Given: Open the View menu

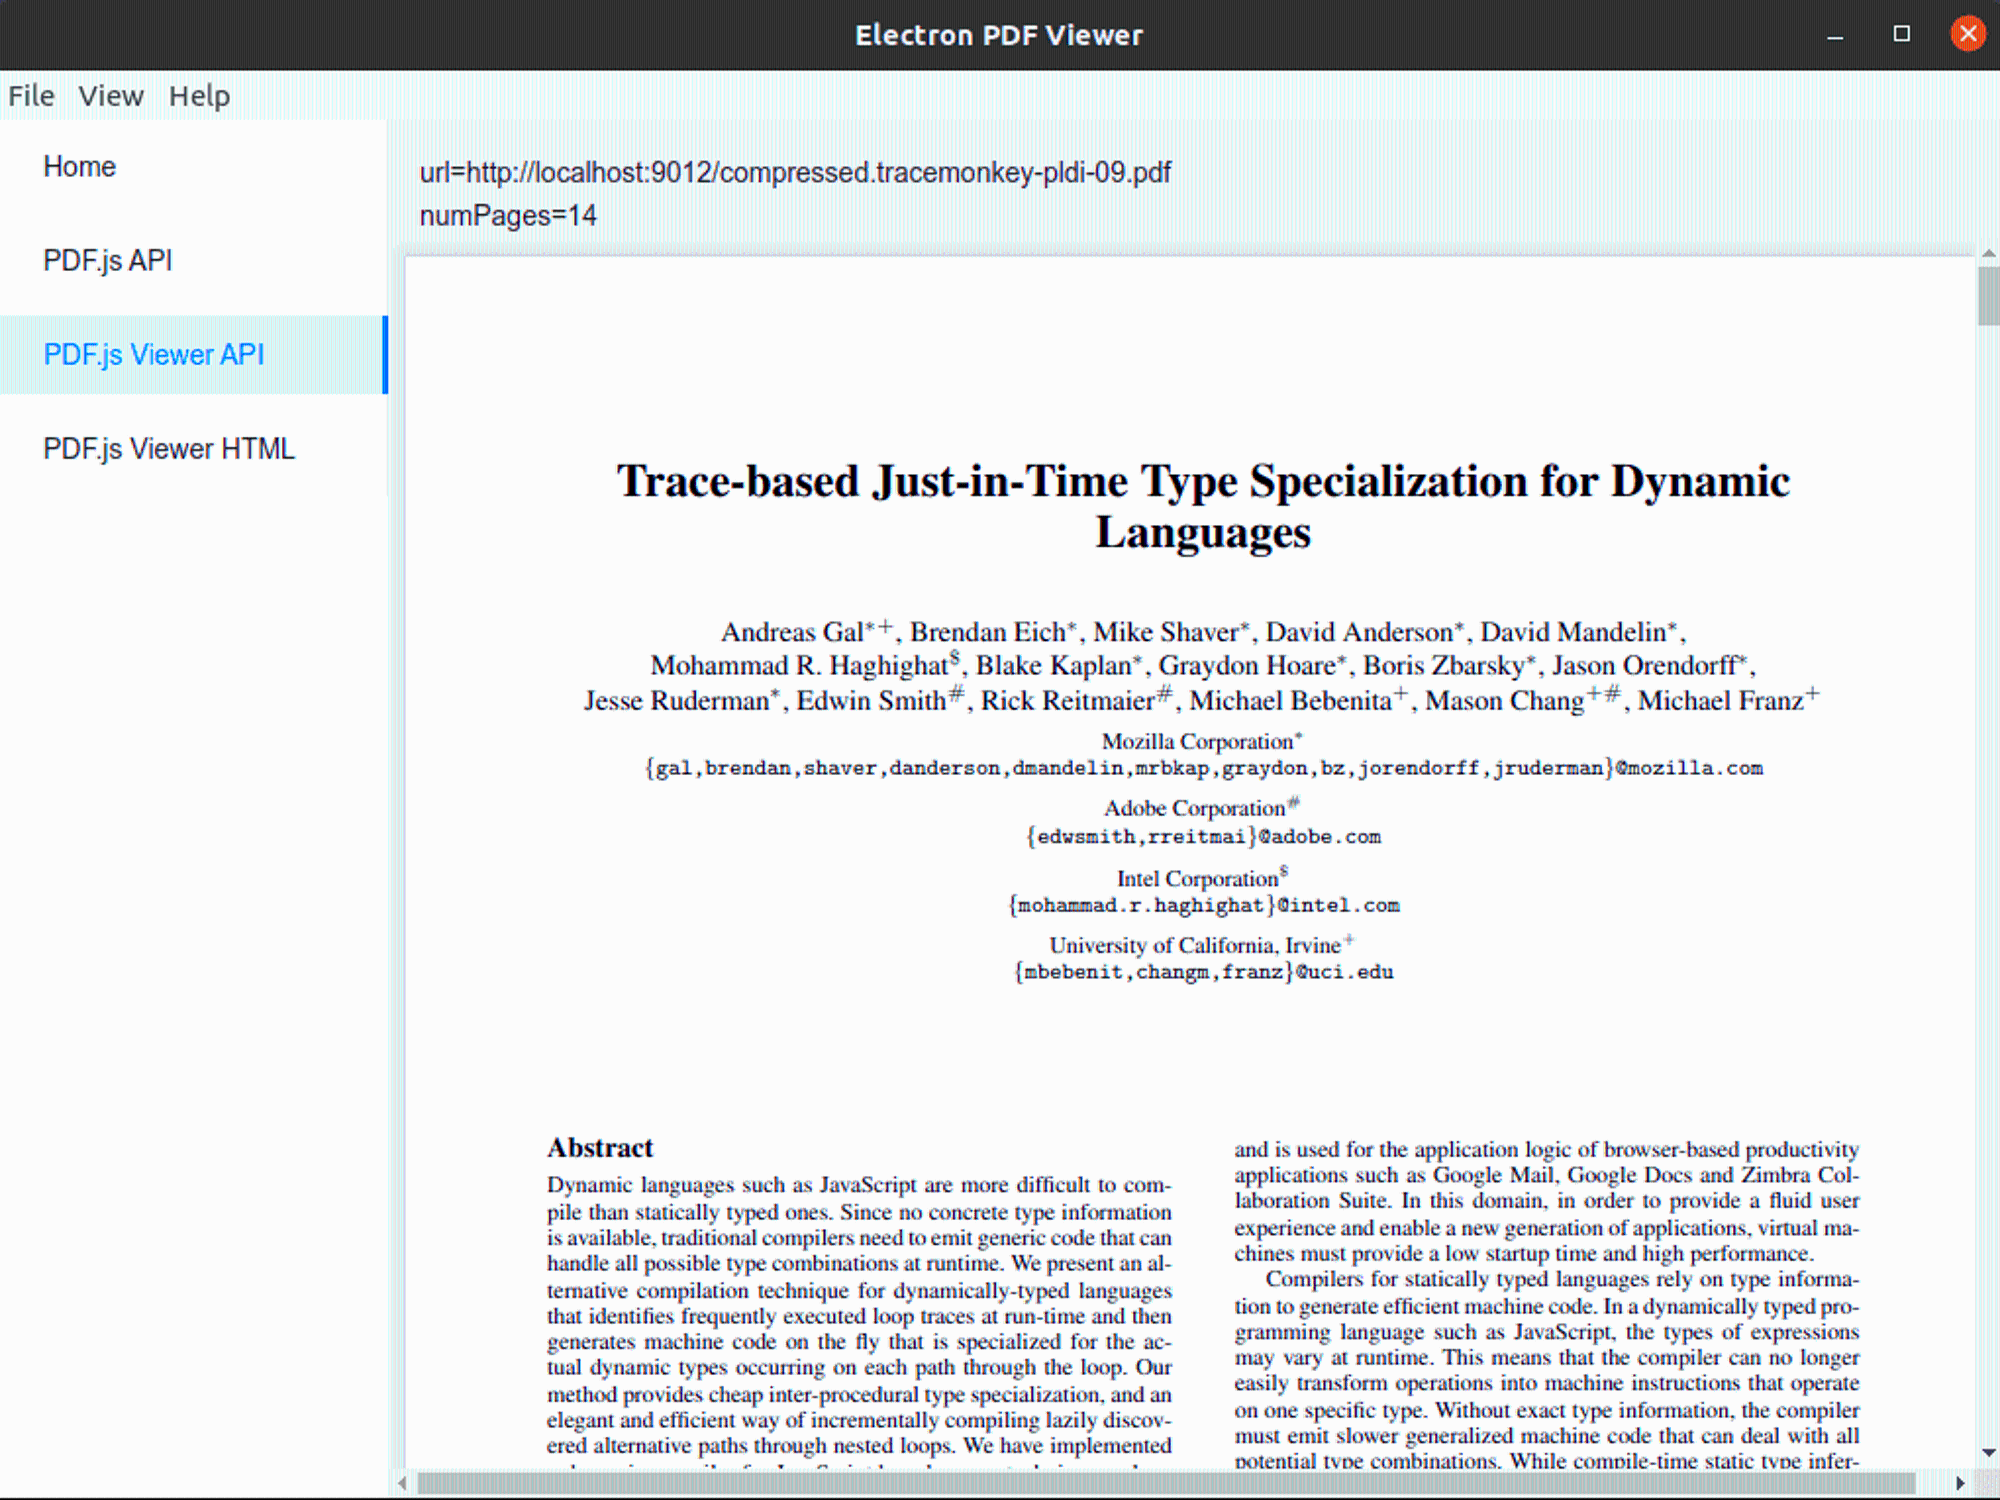Looking at the screenshot, I should click(111, 96).
